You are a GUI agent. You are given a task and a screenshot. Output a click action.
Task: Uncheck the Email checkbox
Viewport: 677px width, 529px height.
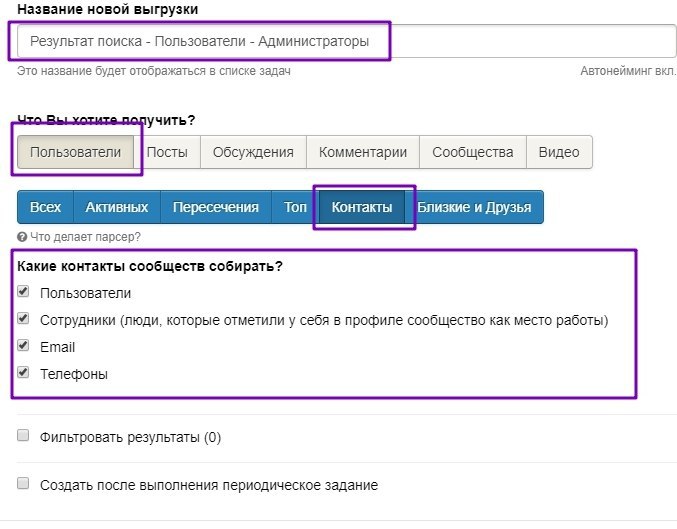point(23,346)
